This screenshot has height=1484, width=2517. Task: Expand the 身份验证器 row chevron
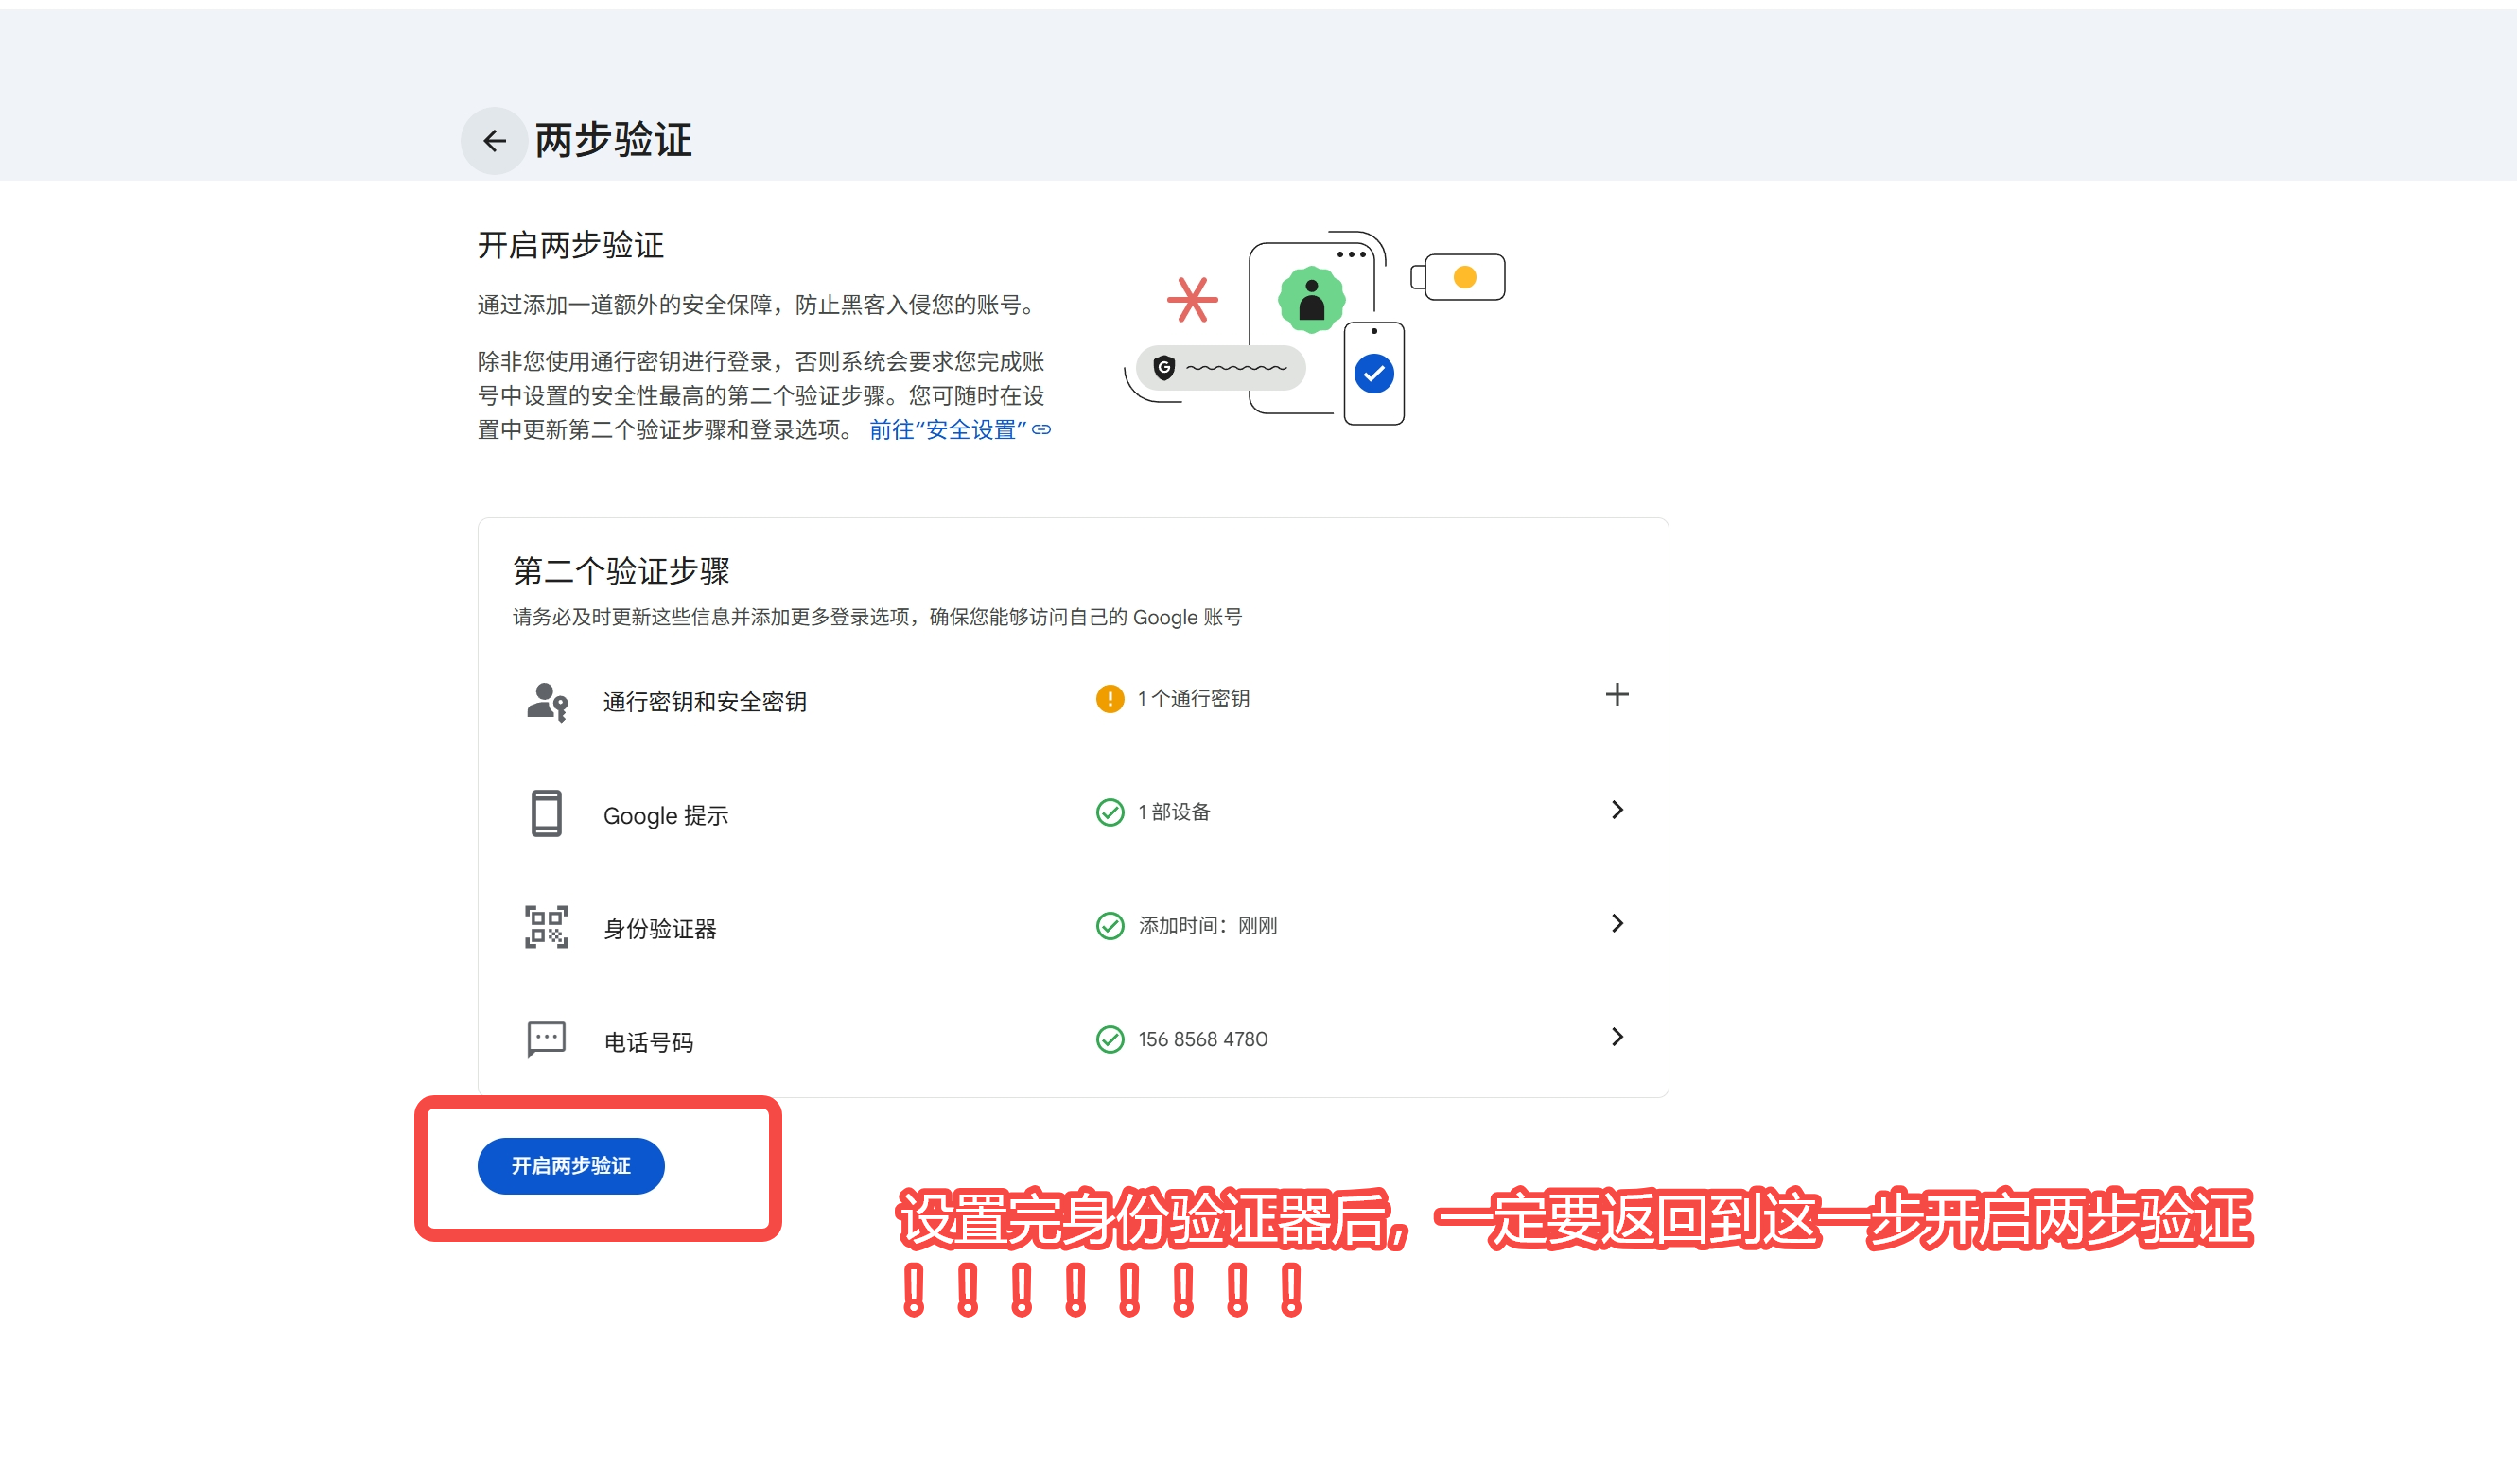(1617, 924)
